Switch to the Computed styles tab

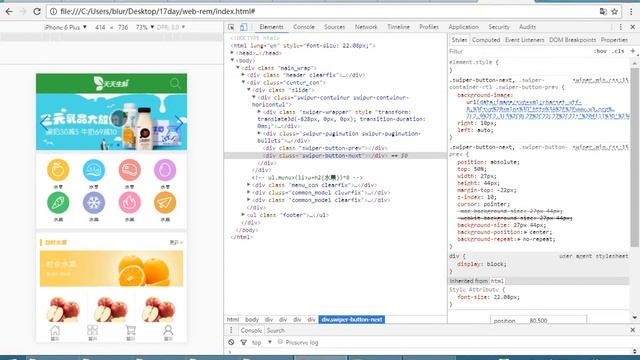(x=486, y=40)
